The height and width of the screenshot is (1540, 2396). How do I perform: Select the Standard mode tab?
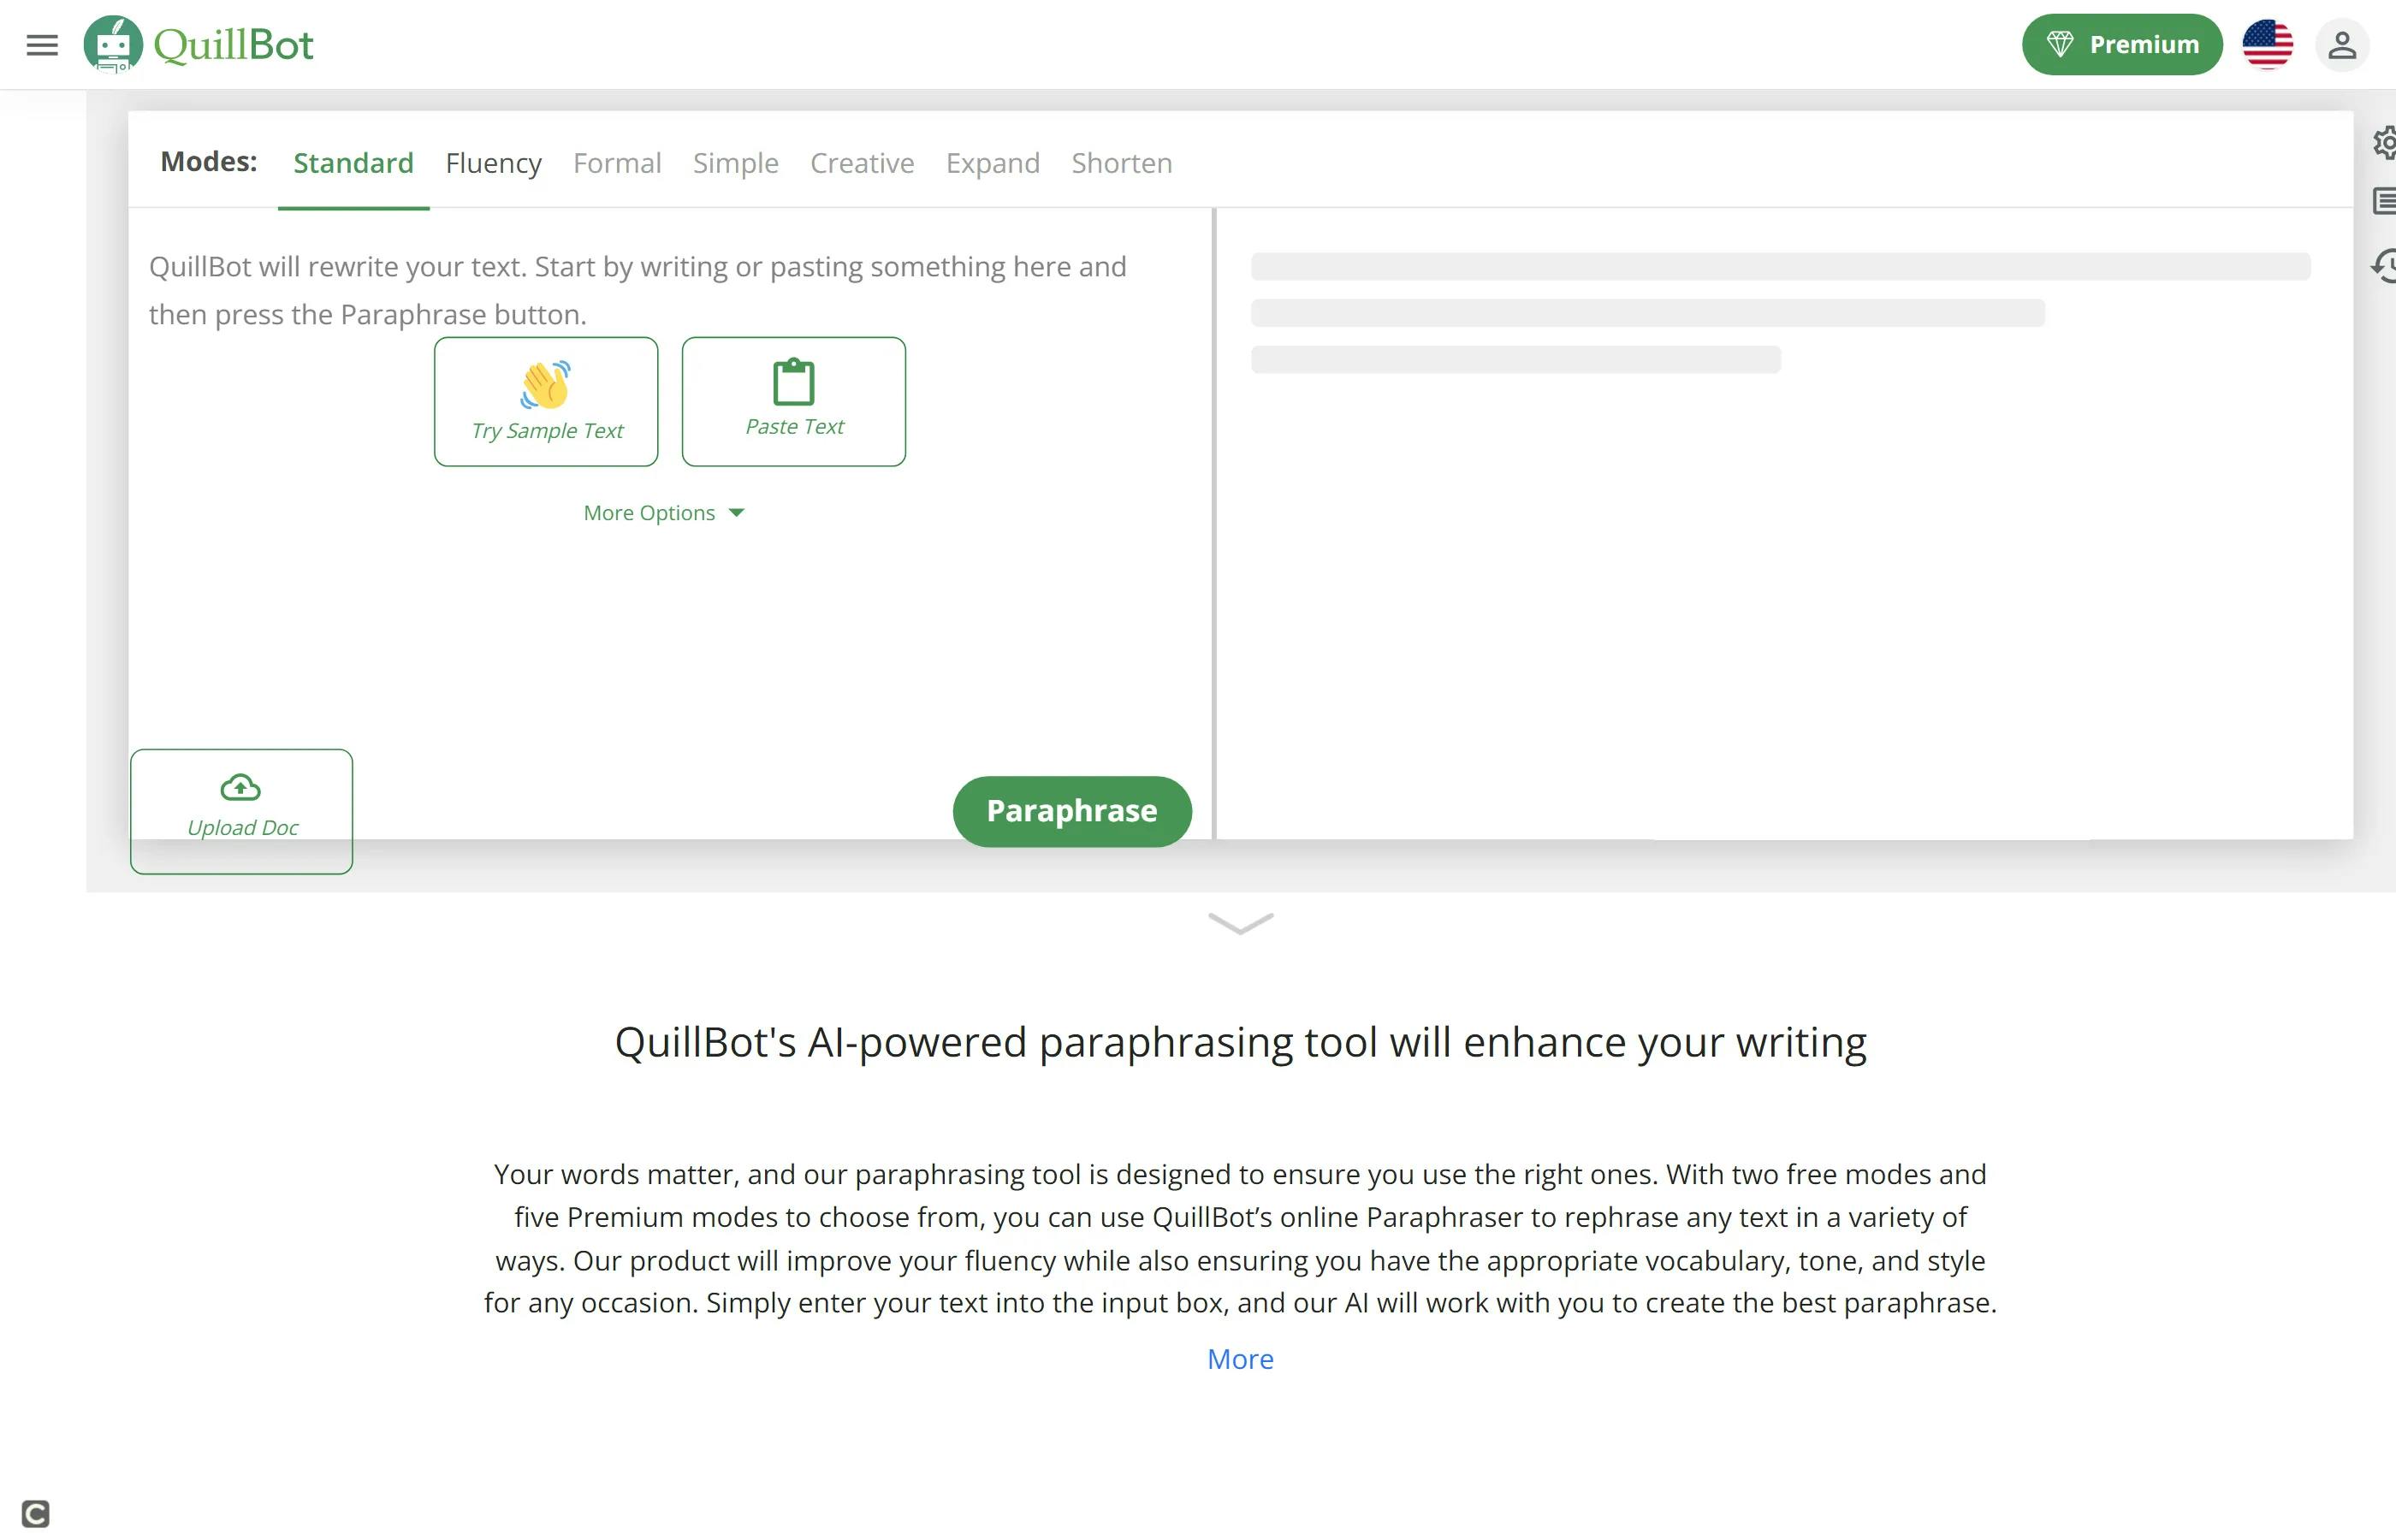point(353,163)
